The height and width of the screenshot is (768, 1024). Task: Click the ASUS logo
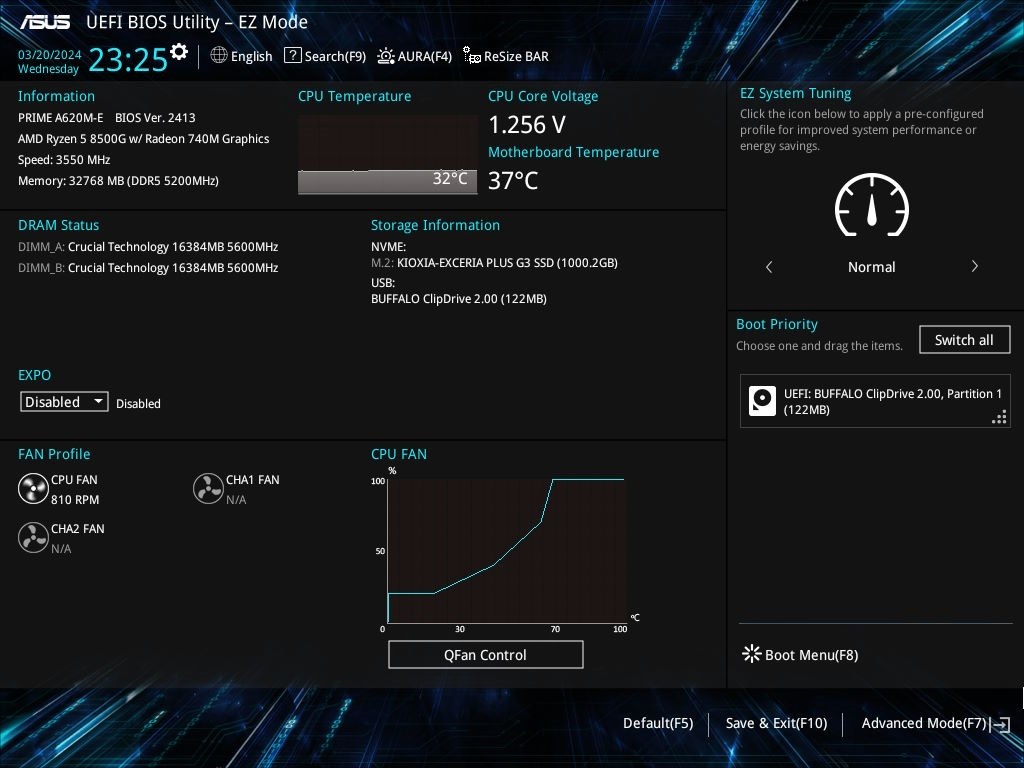coord(45,22)
